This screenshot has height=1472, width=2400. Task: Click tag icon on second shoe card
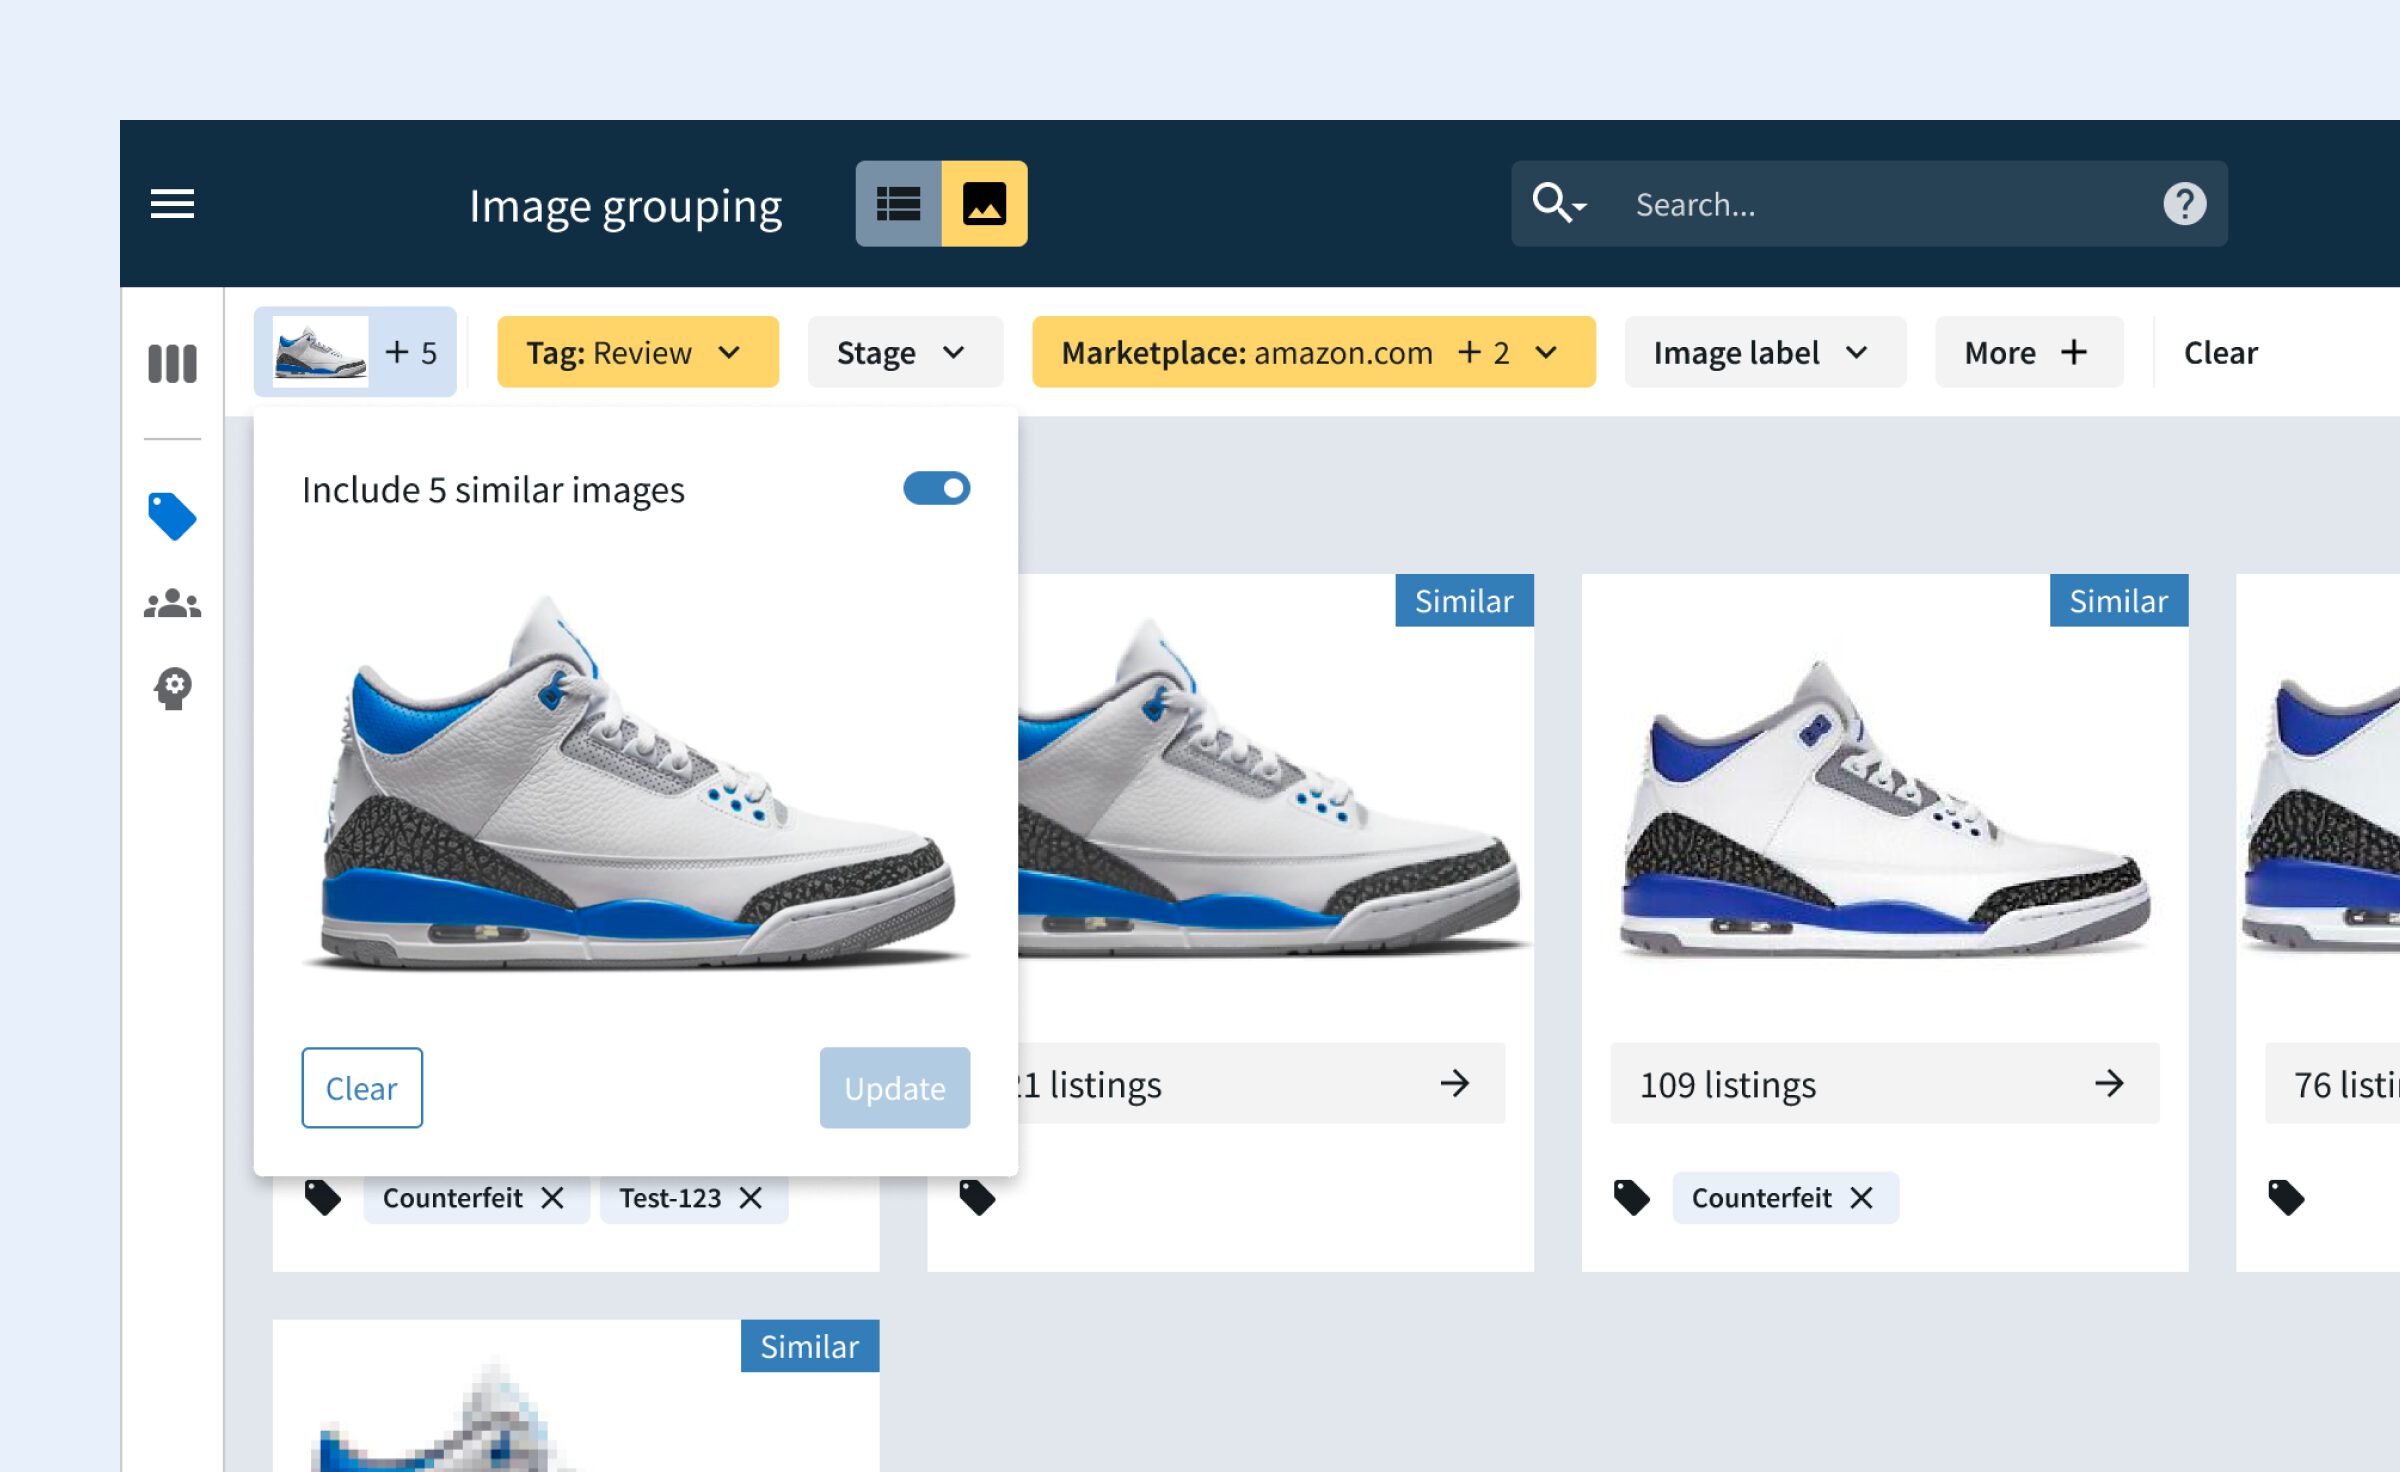point(976,1197)
